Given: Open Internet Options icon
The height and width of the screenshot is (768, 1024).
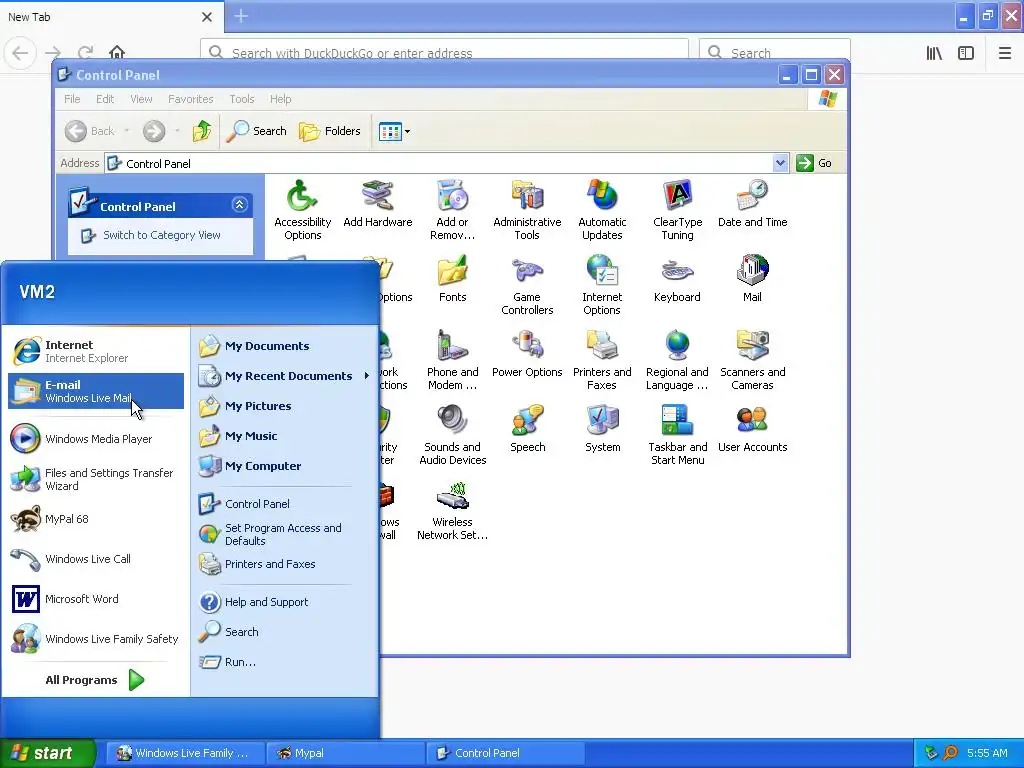Looking at the screenshot, I should 602,285.
